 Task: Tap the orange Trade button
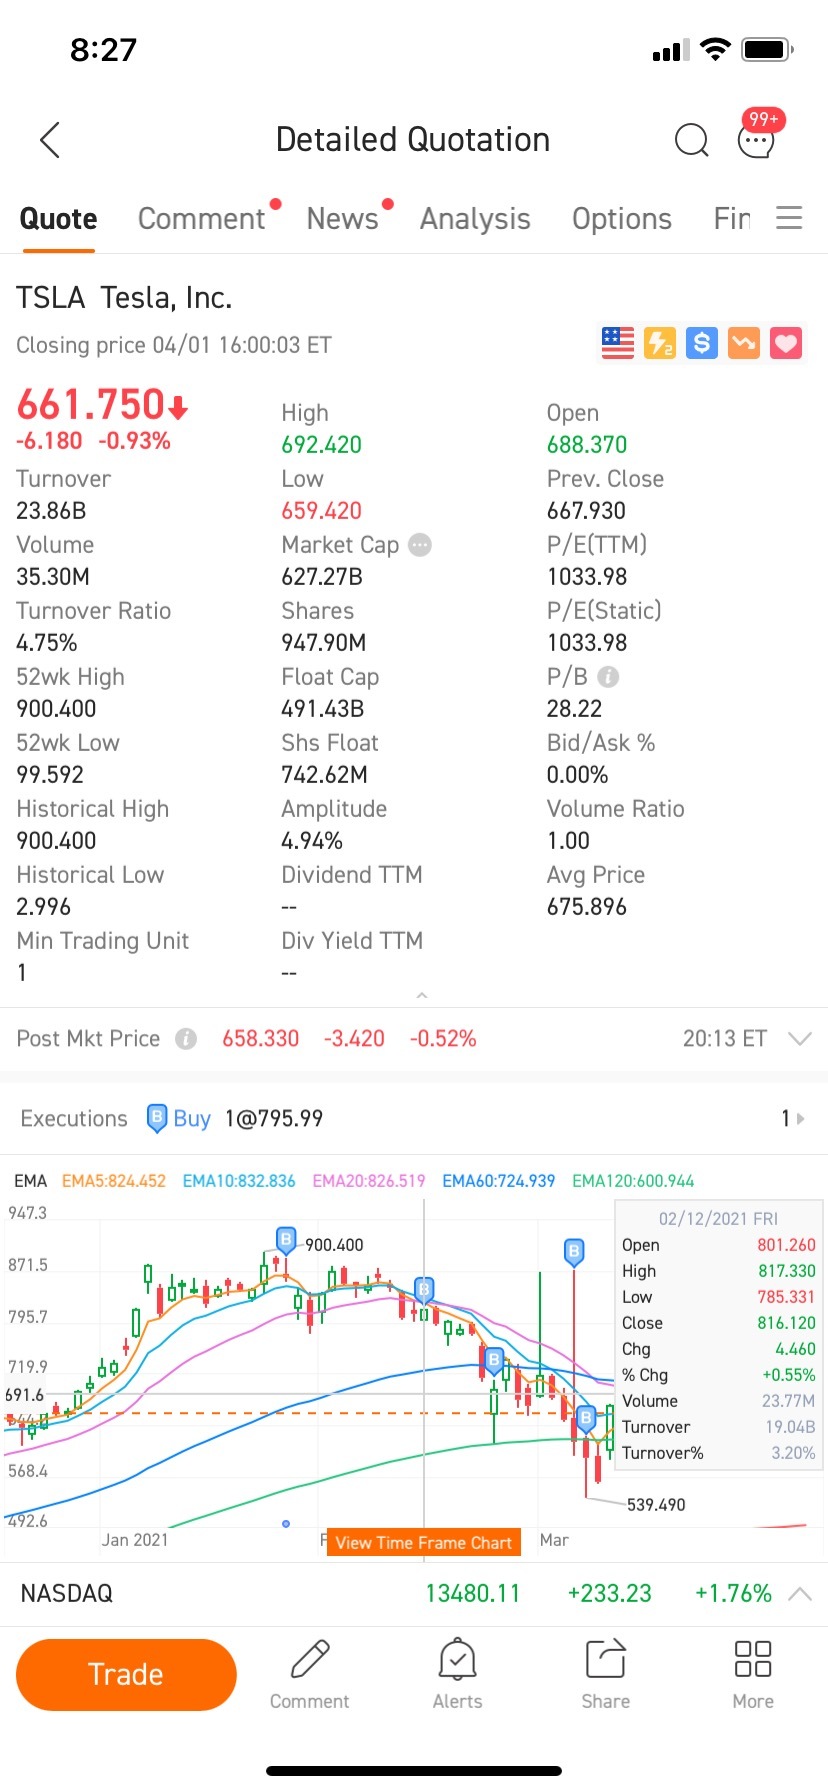tap(126, 1674)
